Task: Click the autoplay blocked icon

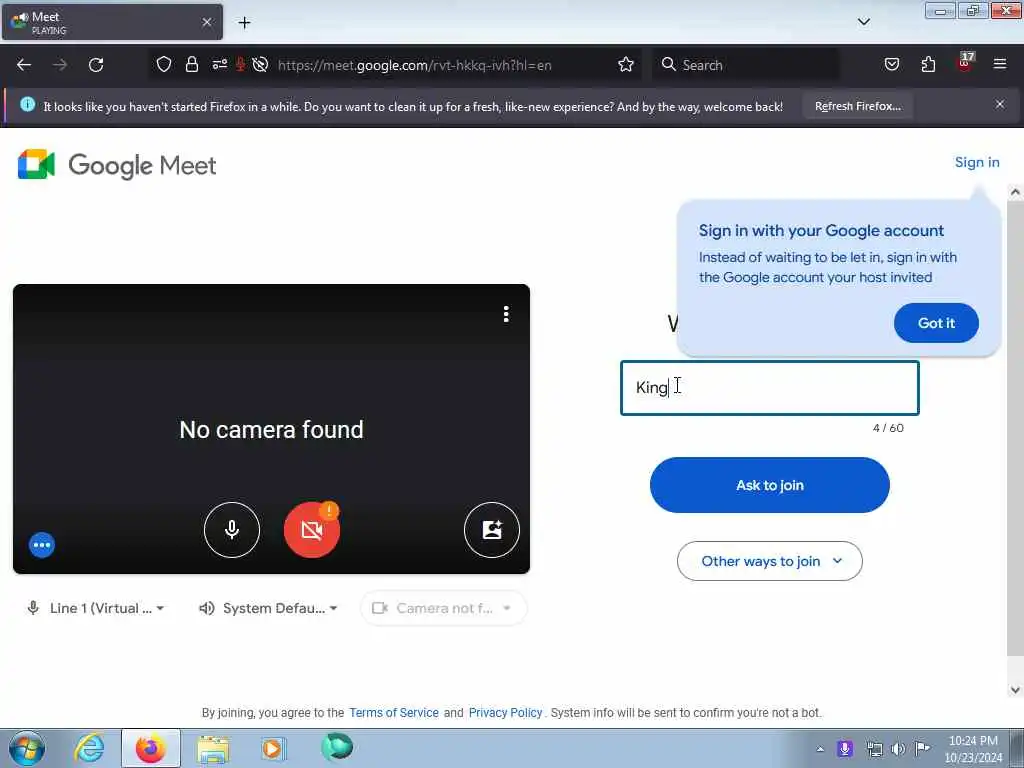Action: [x=260, y=65]
